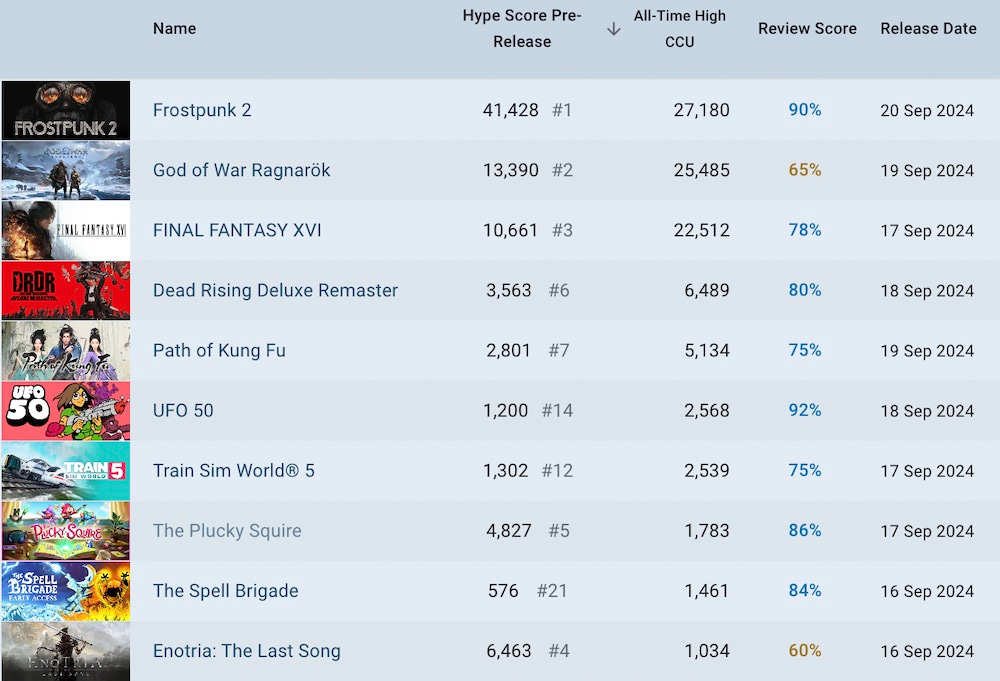Click God of War Ragnarök's 65% score
The image size is (1000, 681).
pyautogui.click(x=804, y=170)
